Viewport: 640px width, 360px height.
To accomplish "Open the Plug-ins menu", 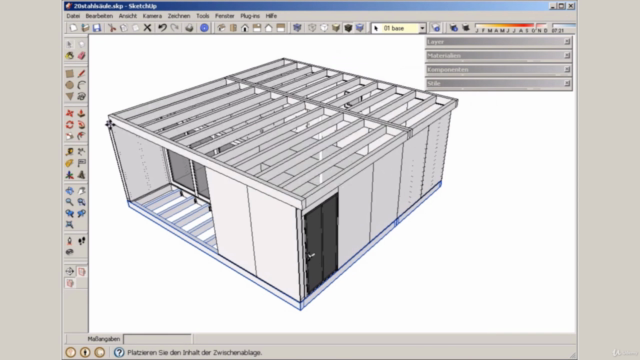I will (x=250, y=16).
